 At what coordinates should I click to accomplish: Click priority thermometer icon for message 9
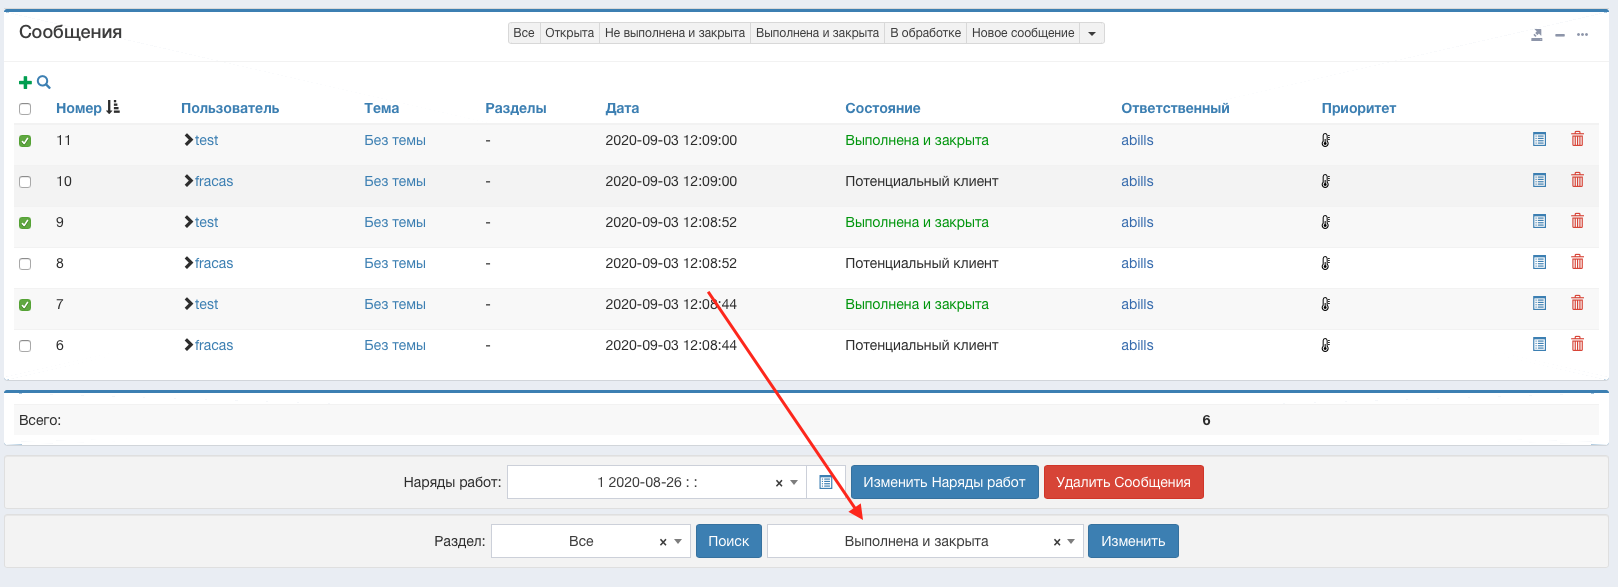pyautogui.click(x=1325, y=223)
